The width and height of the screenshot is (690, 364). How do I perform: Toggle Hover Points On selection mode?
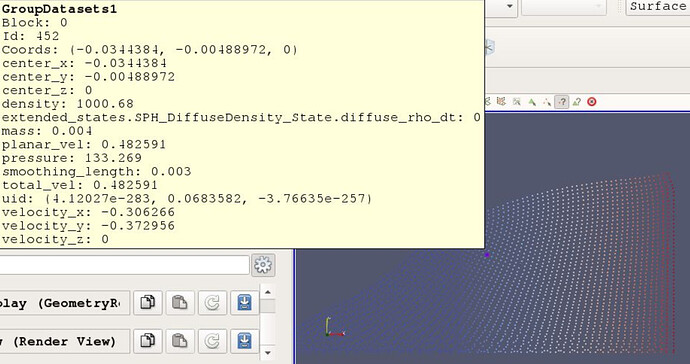562,102
